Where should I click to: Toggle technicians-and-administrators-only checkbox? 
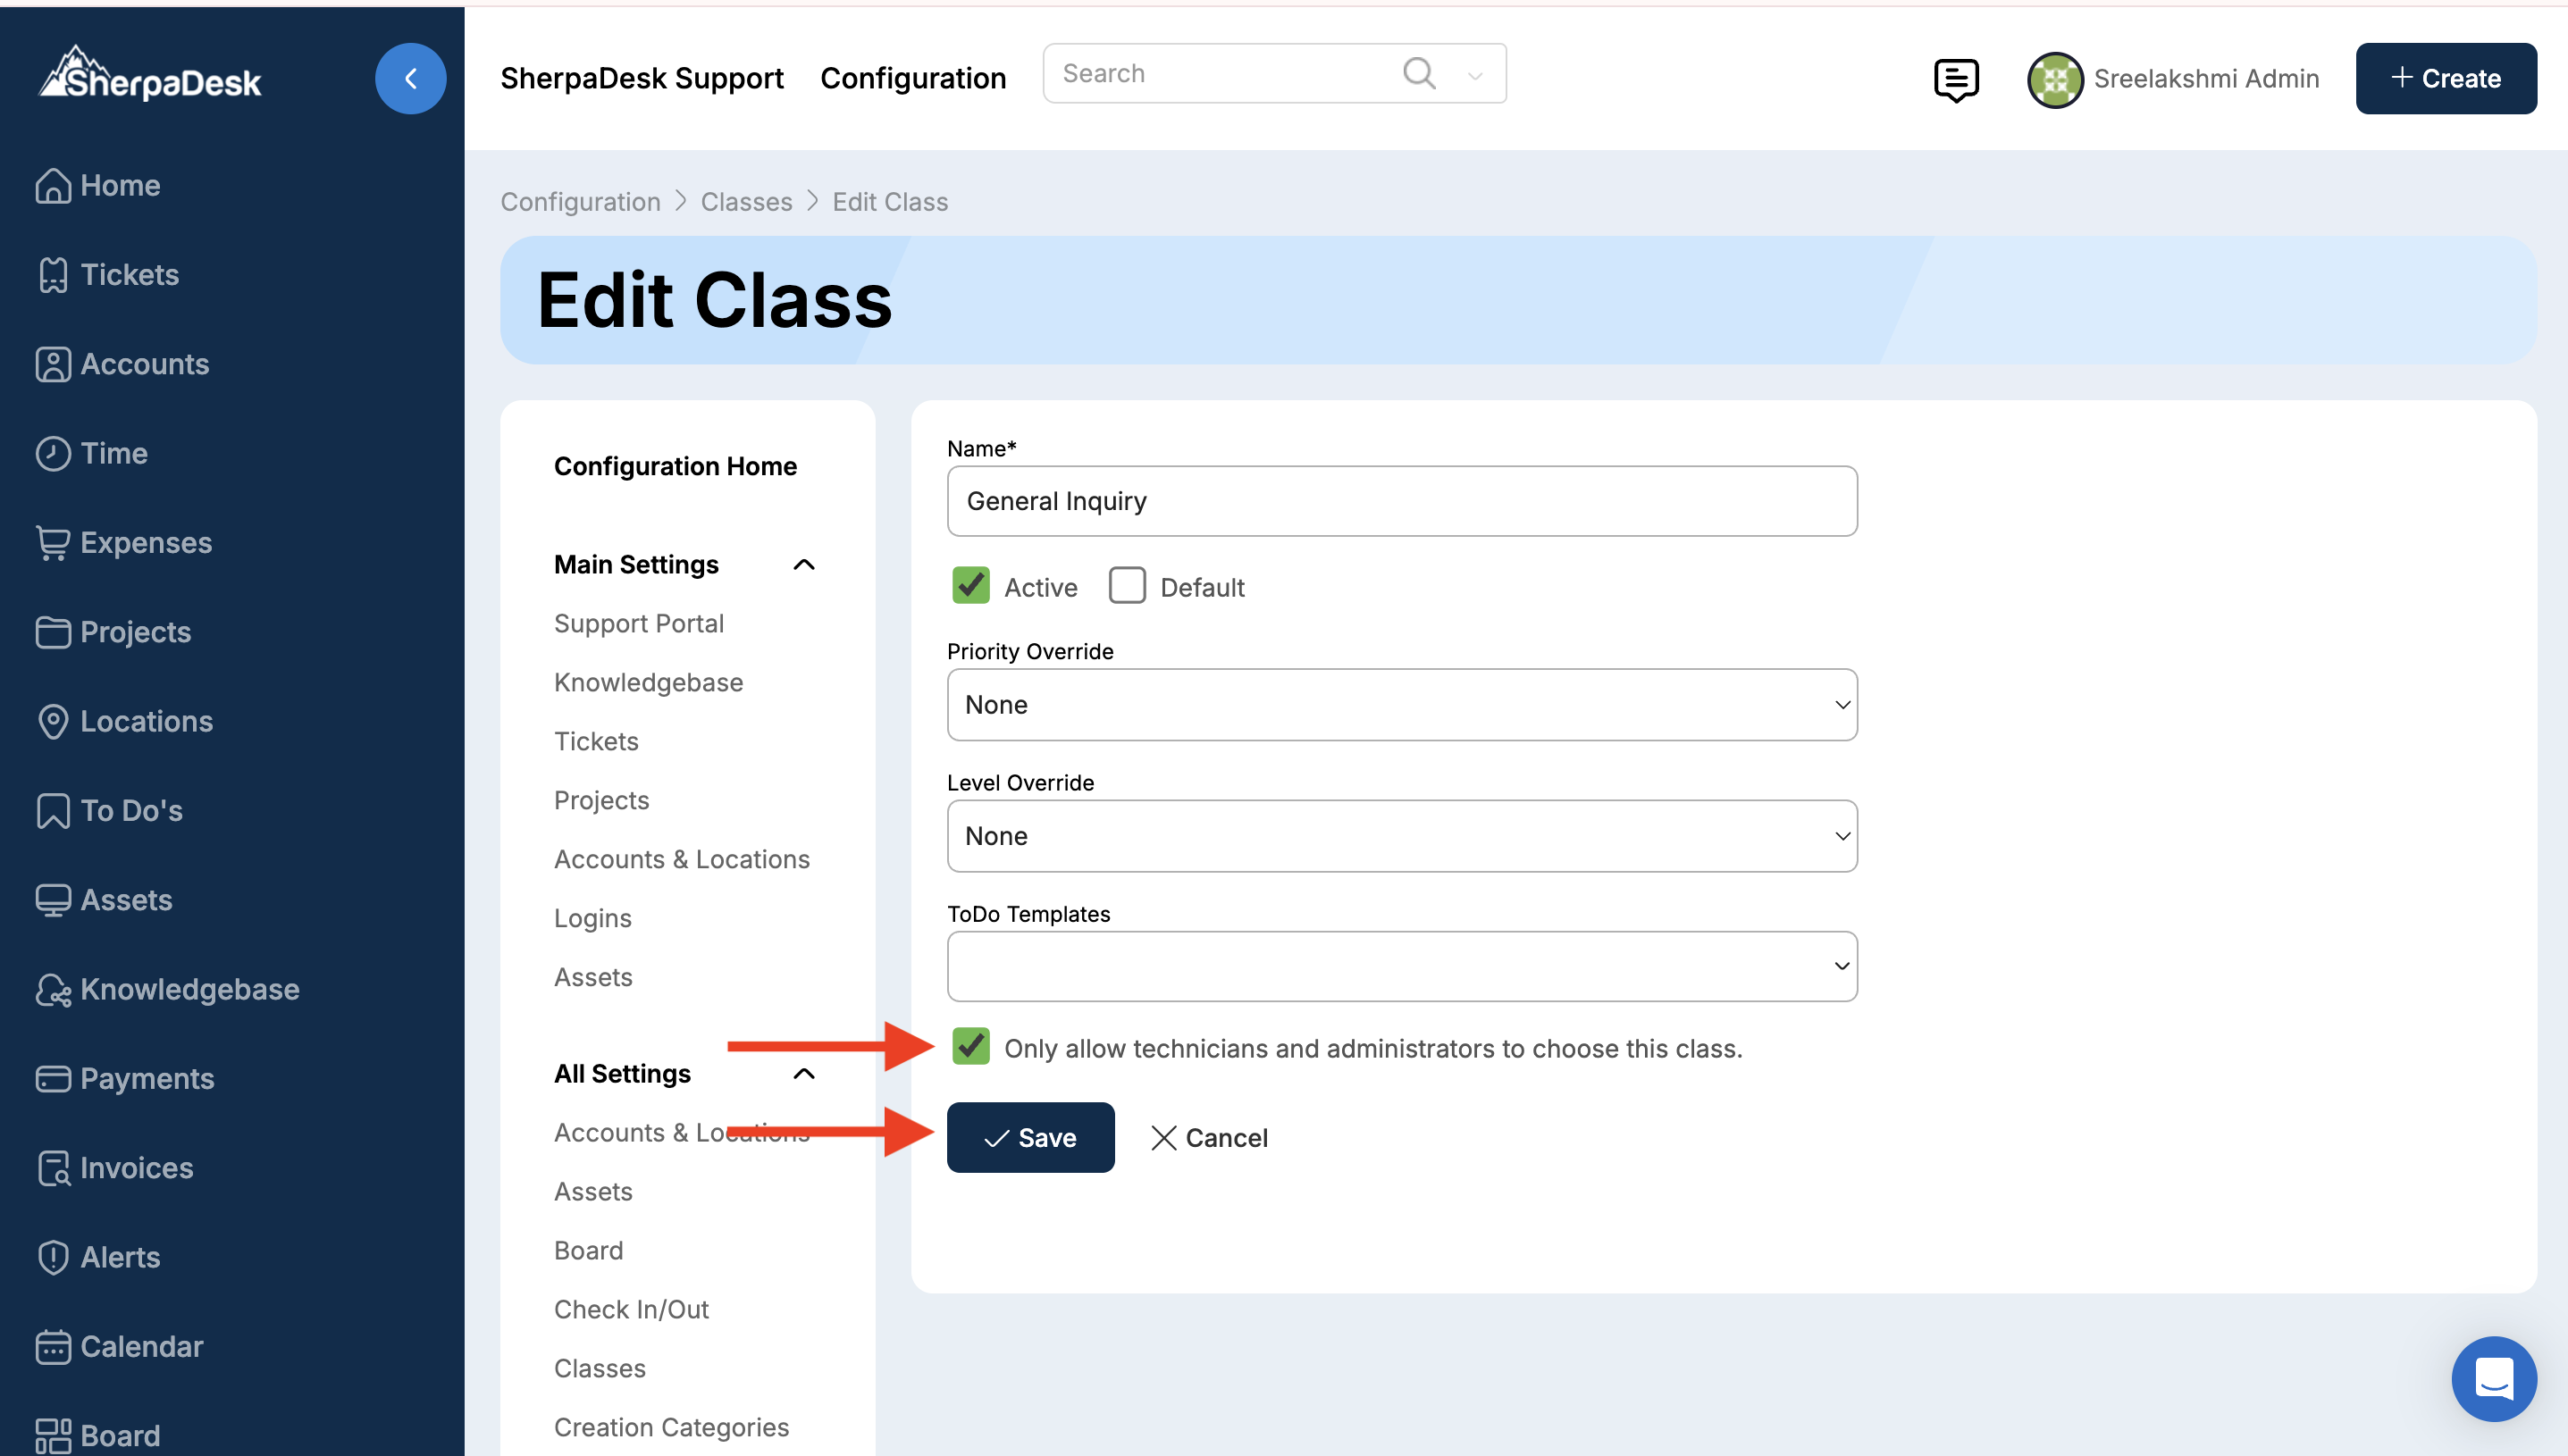[970, 1047]
